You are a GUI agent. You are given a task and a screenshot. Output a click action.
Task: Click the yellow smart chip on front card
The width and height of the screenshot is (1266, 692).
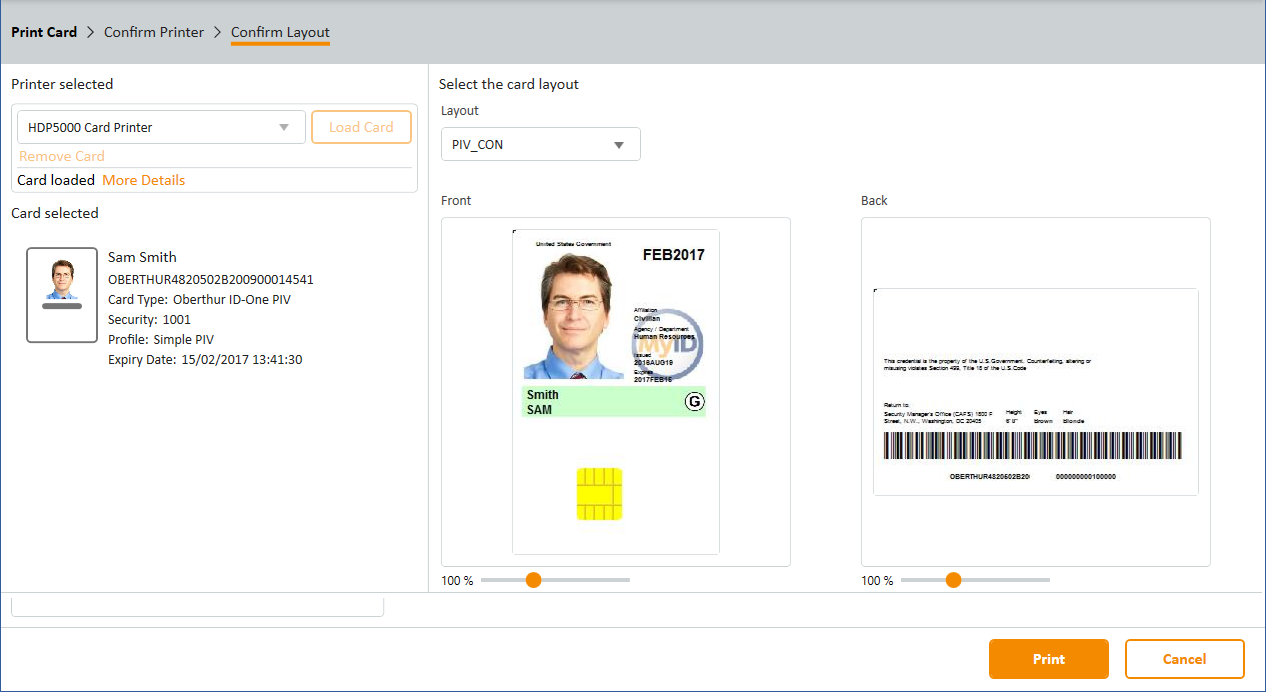(x=599, y=494)
